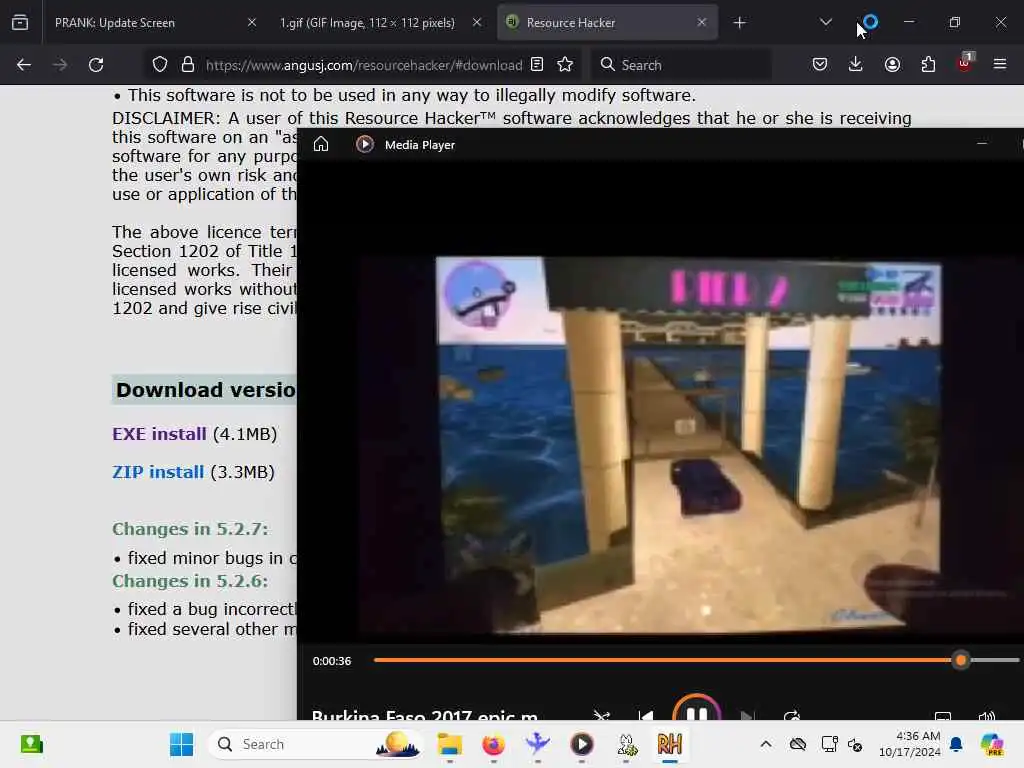The width and height of the screenshot is (1024, 768).
Task: Click the Changes in 5.2.6 heading
Action: point(190,581)
